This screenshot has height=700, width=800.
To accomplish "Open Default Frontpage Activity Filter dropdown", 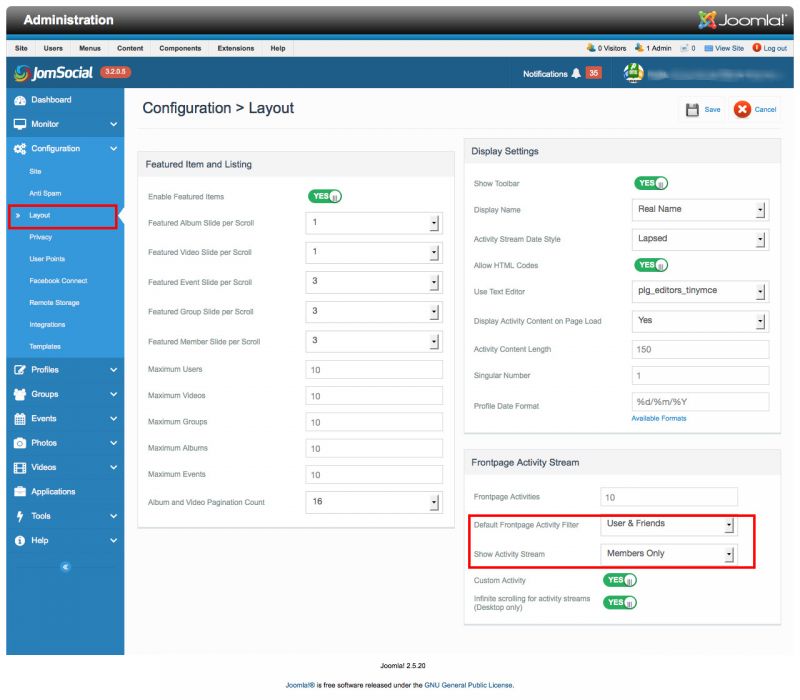I will (670, 524).
